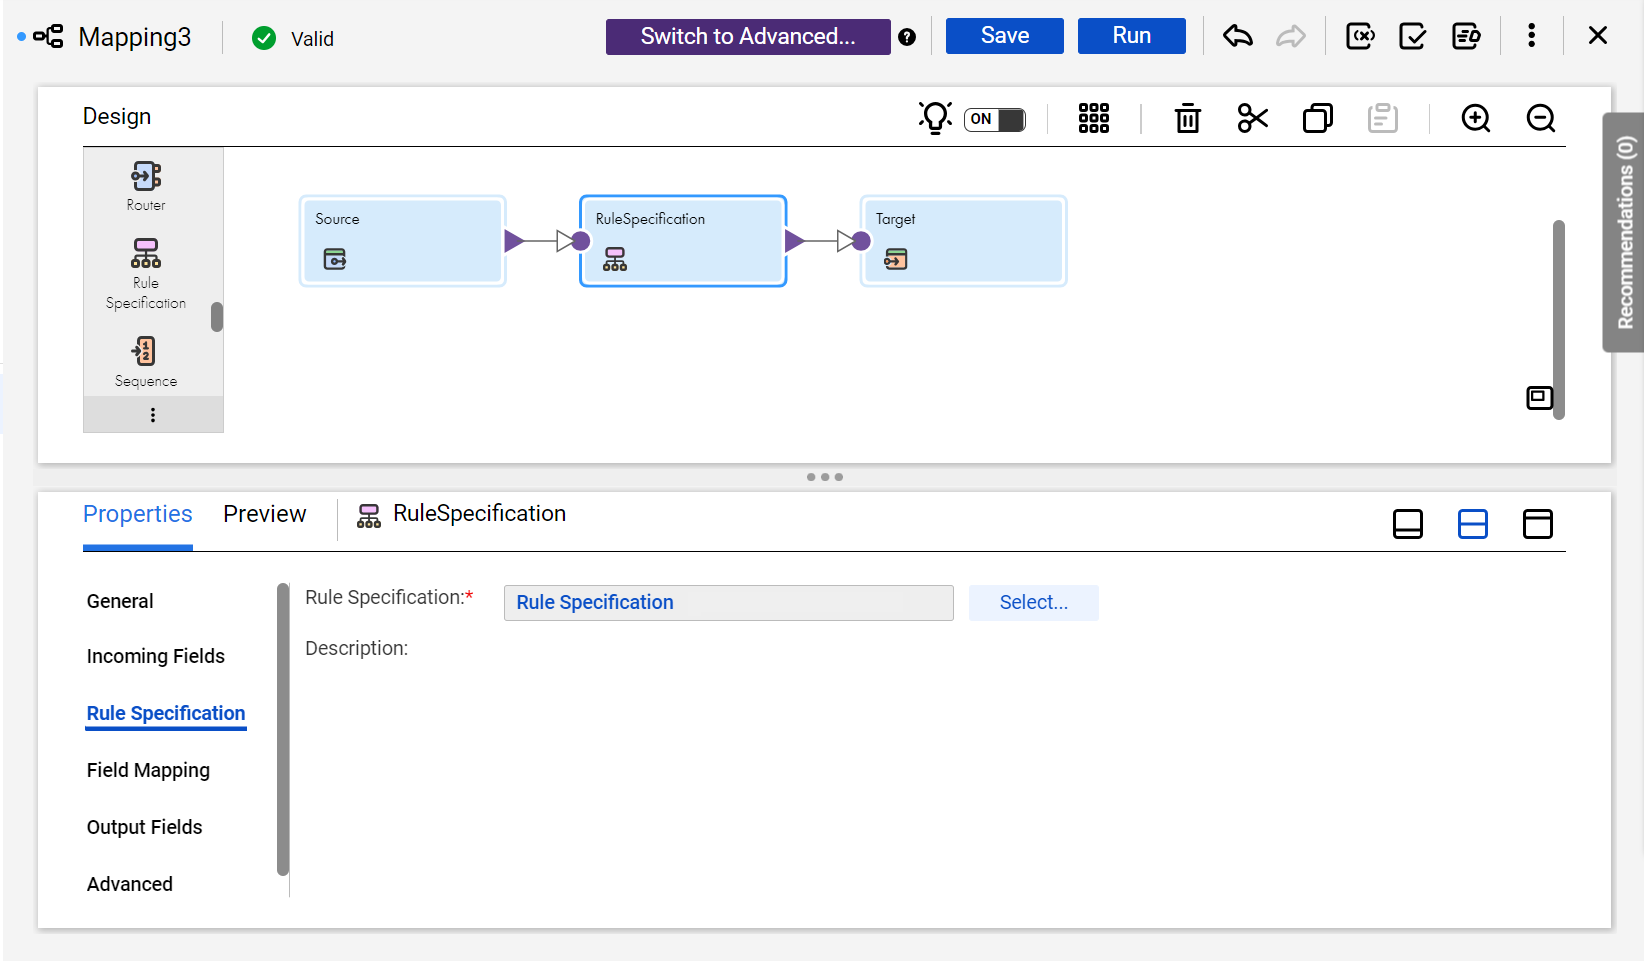This screenshot has height=961, width=1644.
Task: Click the RuleSpecification icon in properties header
Action: (369, 516)
